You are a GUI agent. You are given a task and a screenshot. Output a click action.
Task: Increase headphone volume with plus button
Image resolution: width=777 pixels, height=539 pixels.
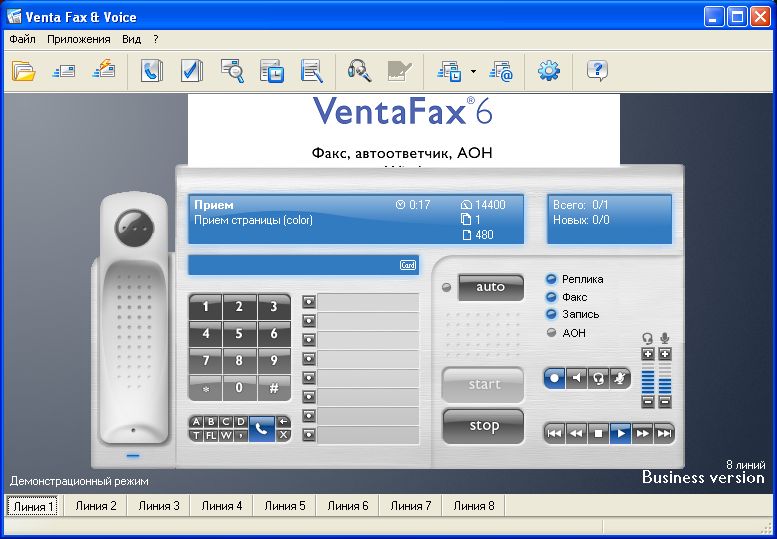pyautogui.click(x=648, y=354)
